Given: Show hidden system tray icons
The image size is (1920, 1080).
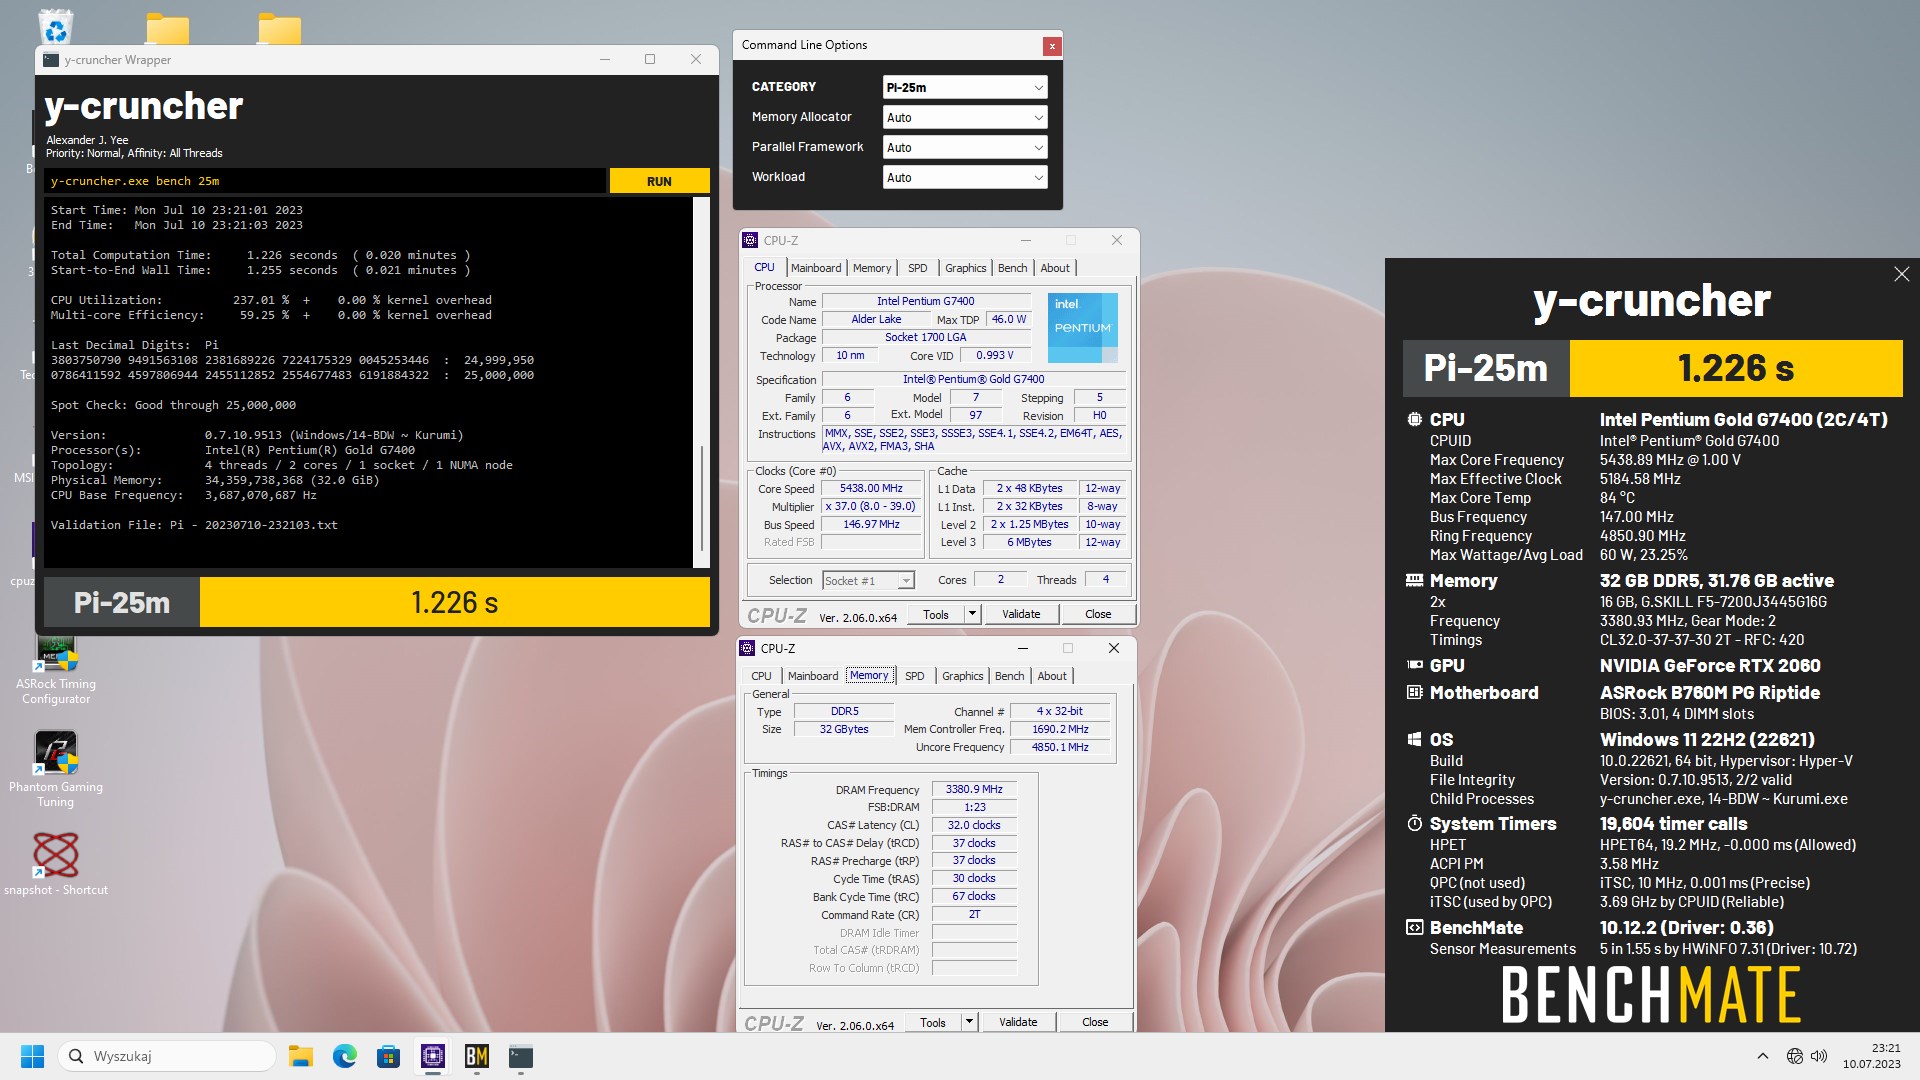Looking at the screenshot, I should pyautogui.click(x=1762, y=1056).
